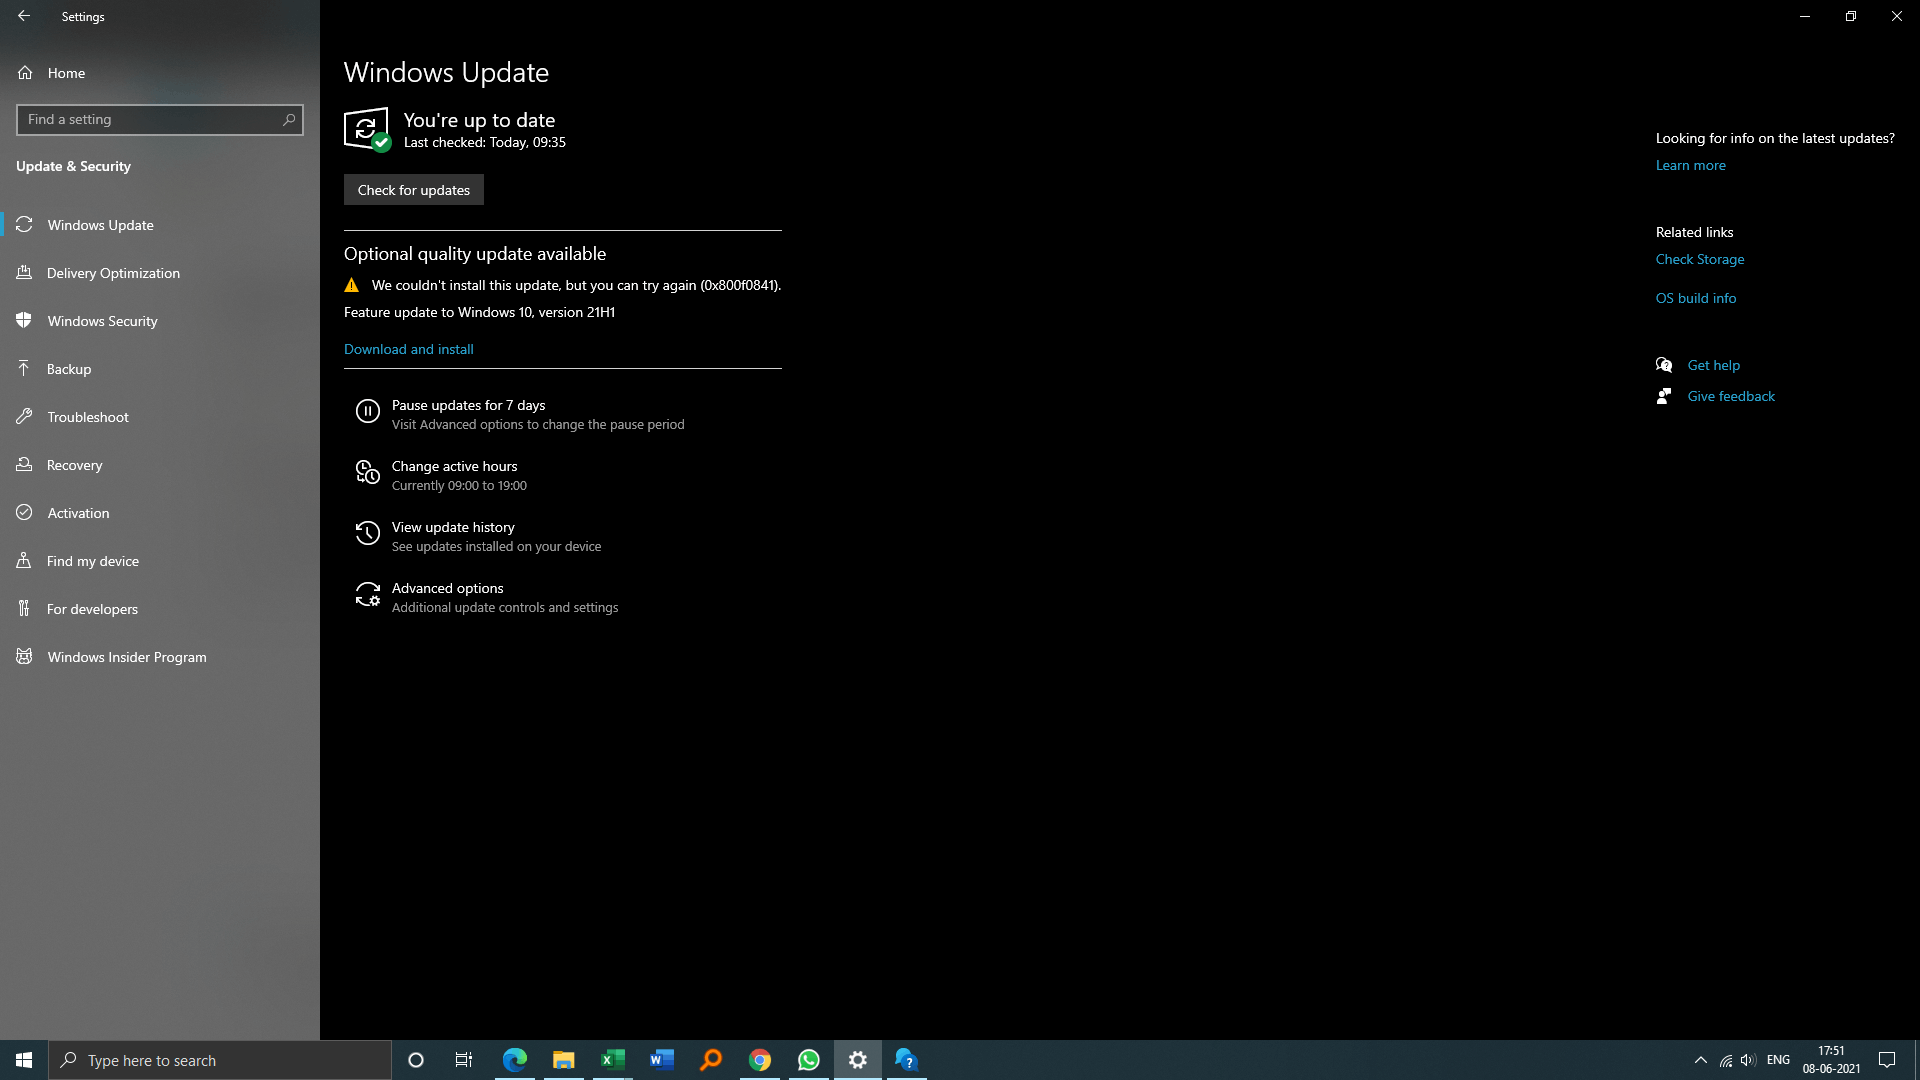This screenshot has width=1920, height=1080.
Task: Click the Download and install link
Action: tap(409, 349)
